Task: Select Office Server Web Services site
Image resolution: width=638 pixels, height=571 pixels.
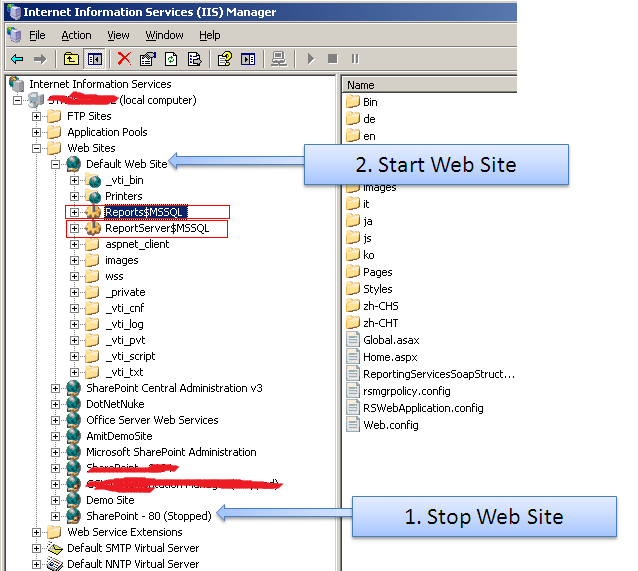Action: [152, 420]
